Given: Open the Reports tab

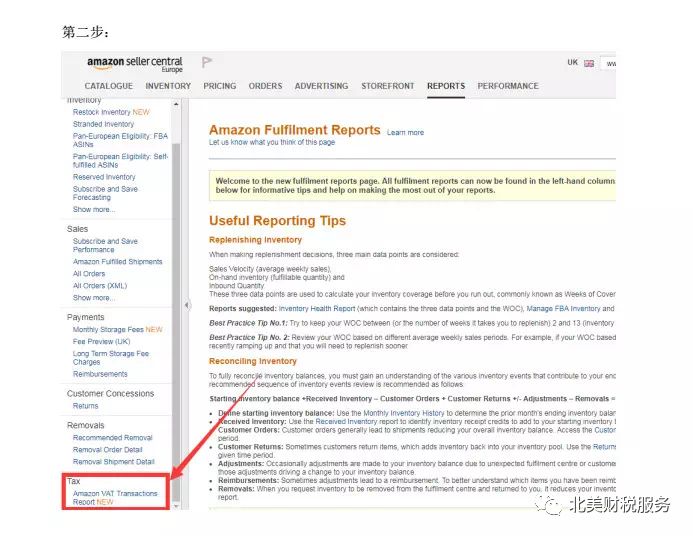Looking at the screenshot, I should [x=445, y=86].
